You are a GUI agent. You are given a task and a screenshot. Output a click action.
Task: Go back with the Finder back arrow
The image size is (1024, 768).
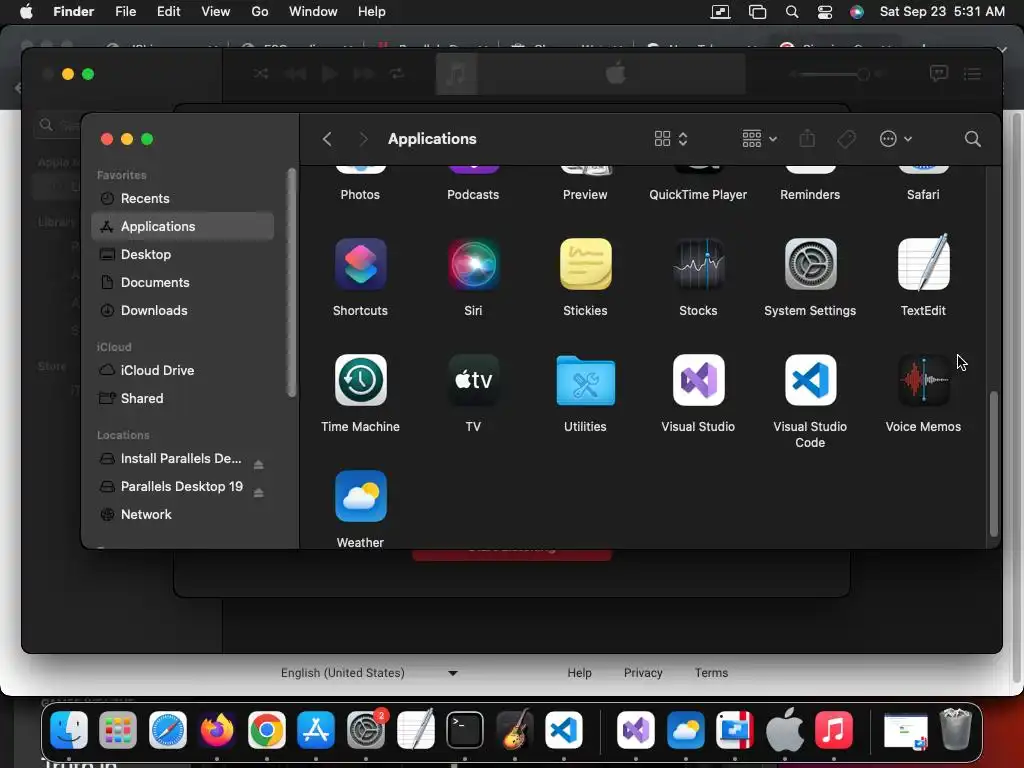[x=327, y=139]
